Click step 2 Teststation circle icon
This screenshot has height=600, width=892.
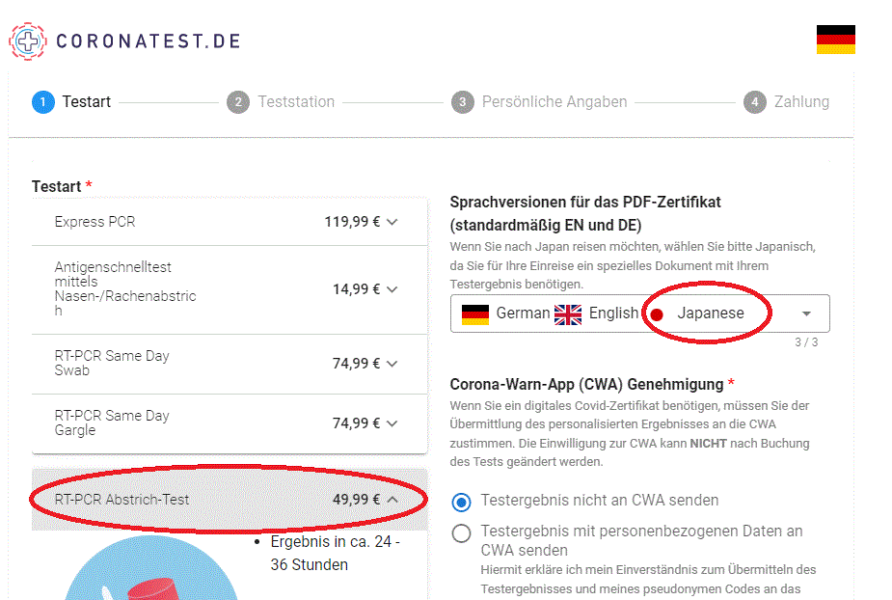(238, 102)
